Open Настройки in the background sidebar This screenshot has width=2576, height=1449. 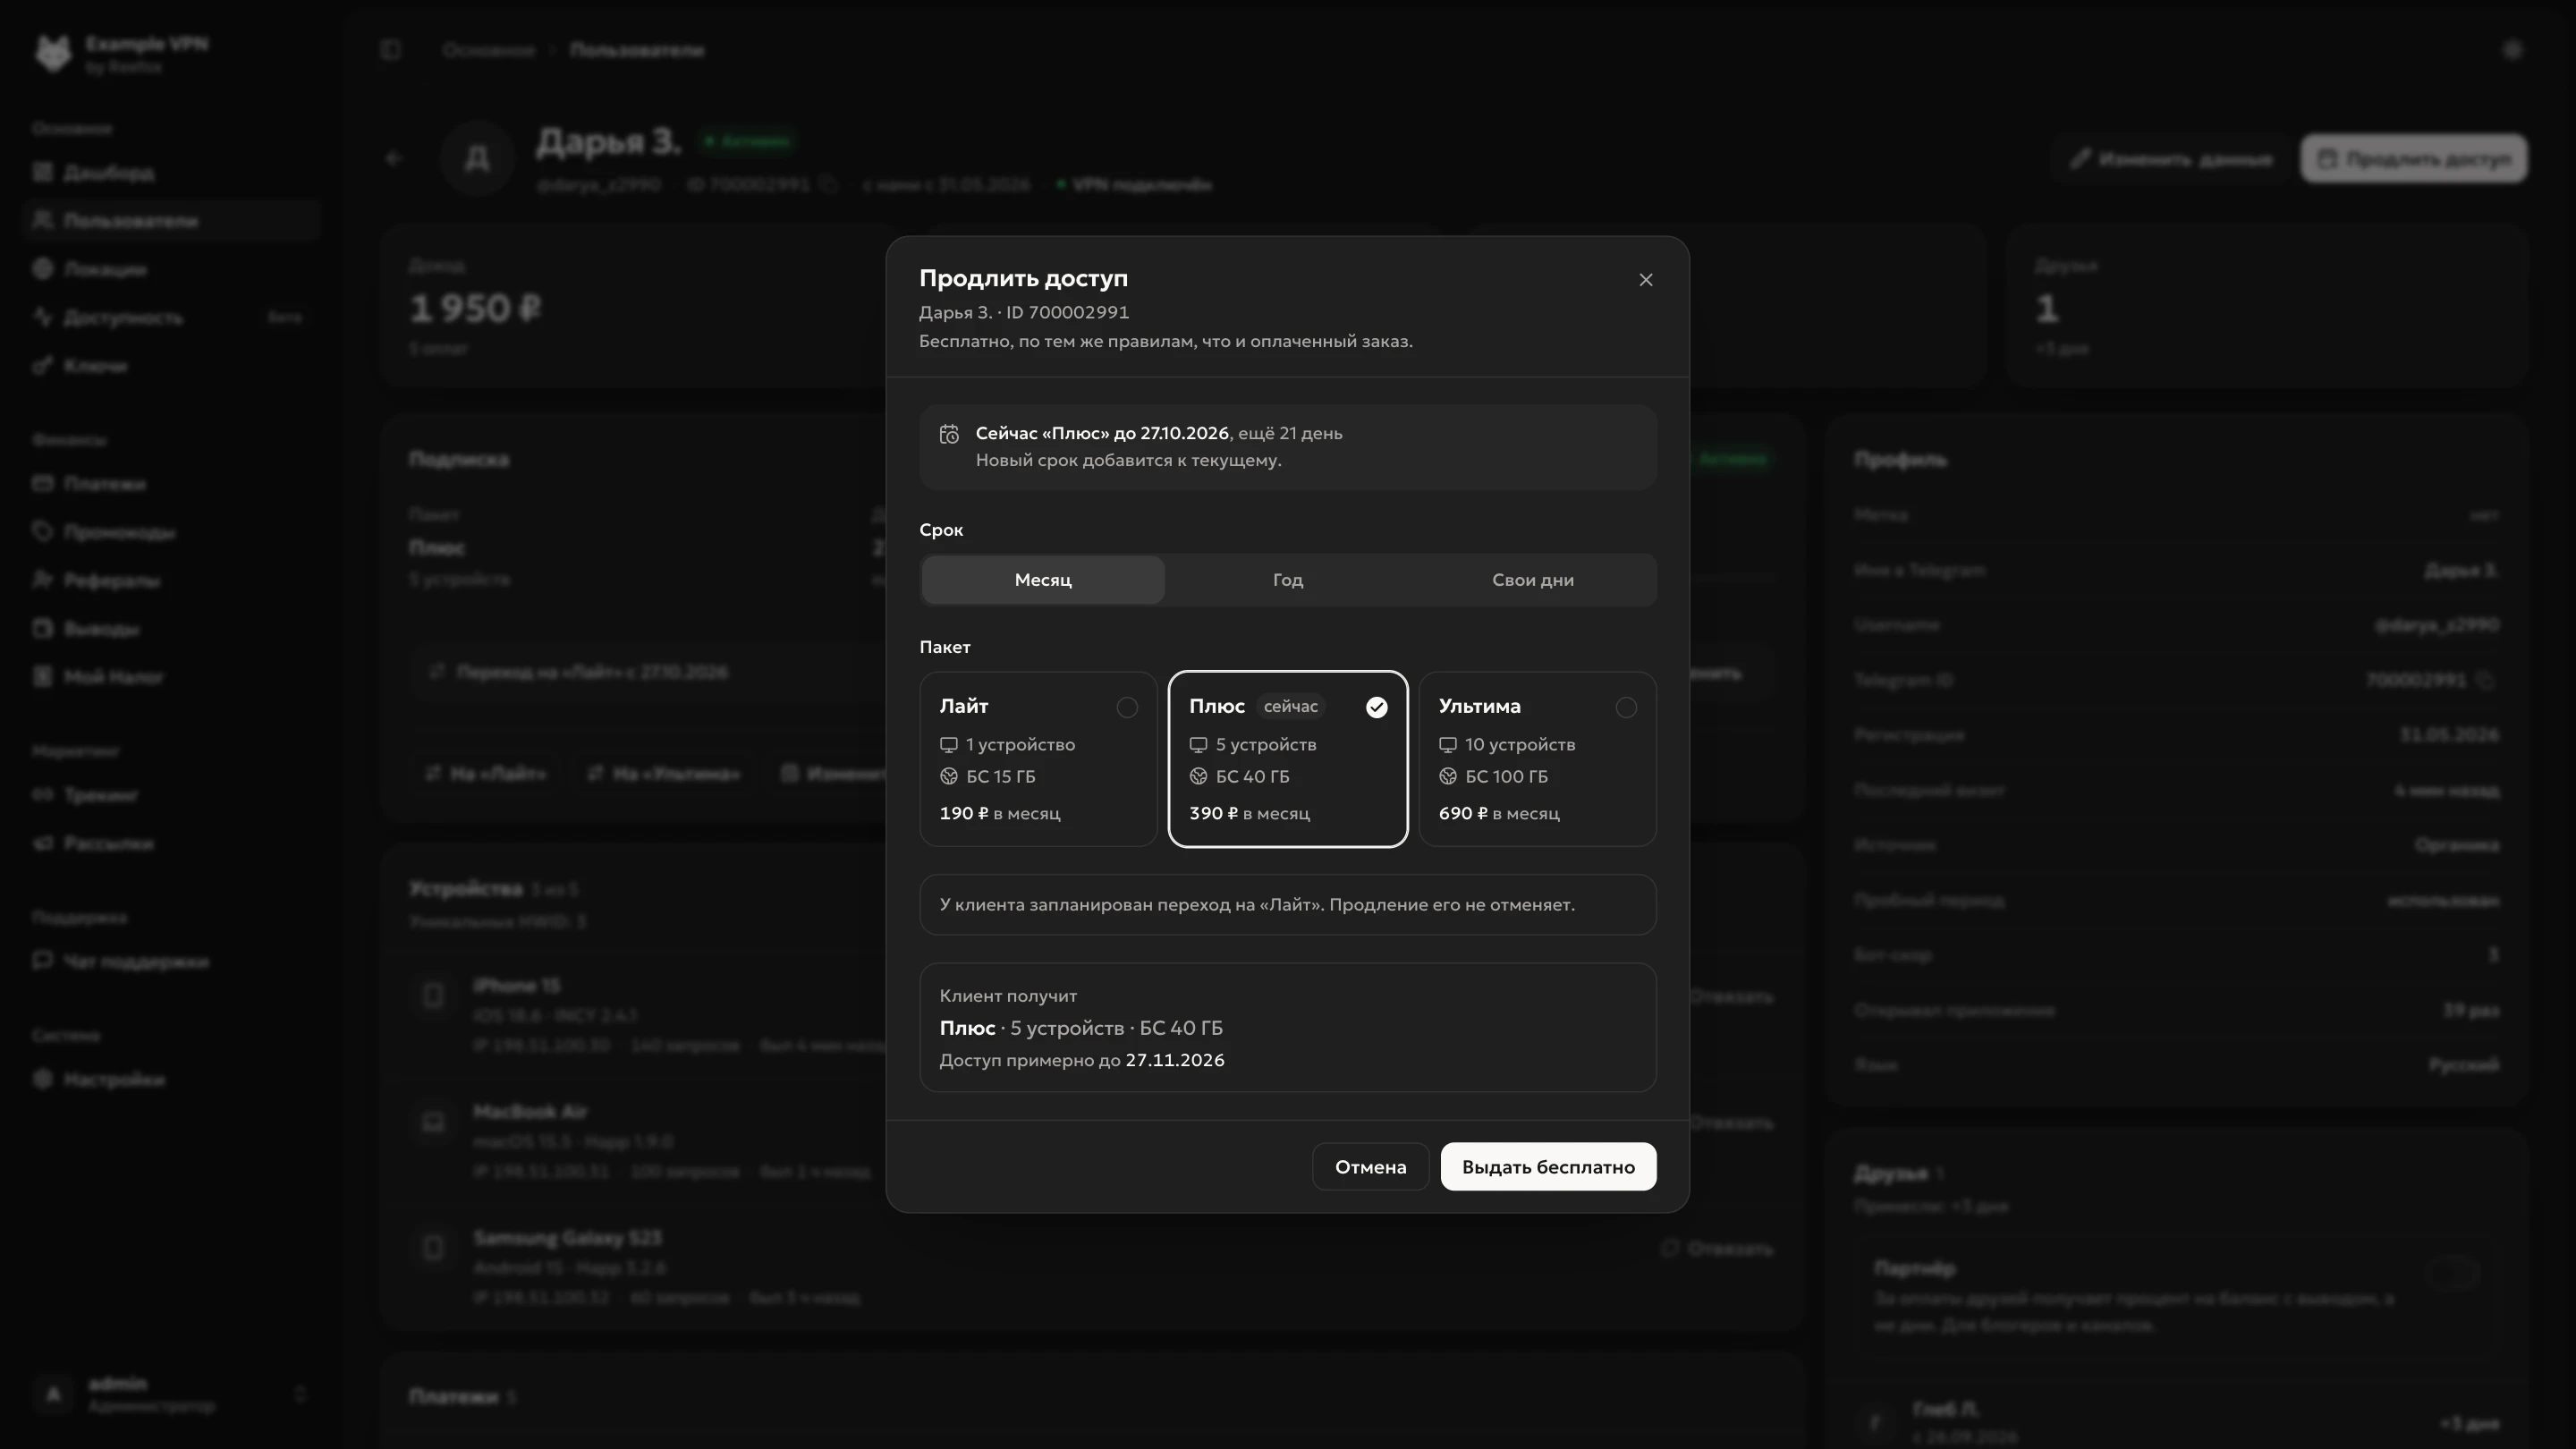pos(171,1080)
